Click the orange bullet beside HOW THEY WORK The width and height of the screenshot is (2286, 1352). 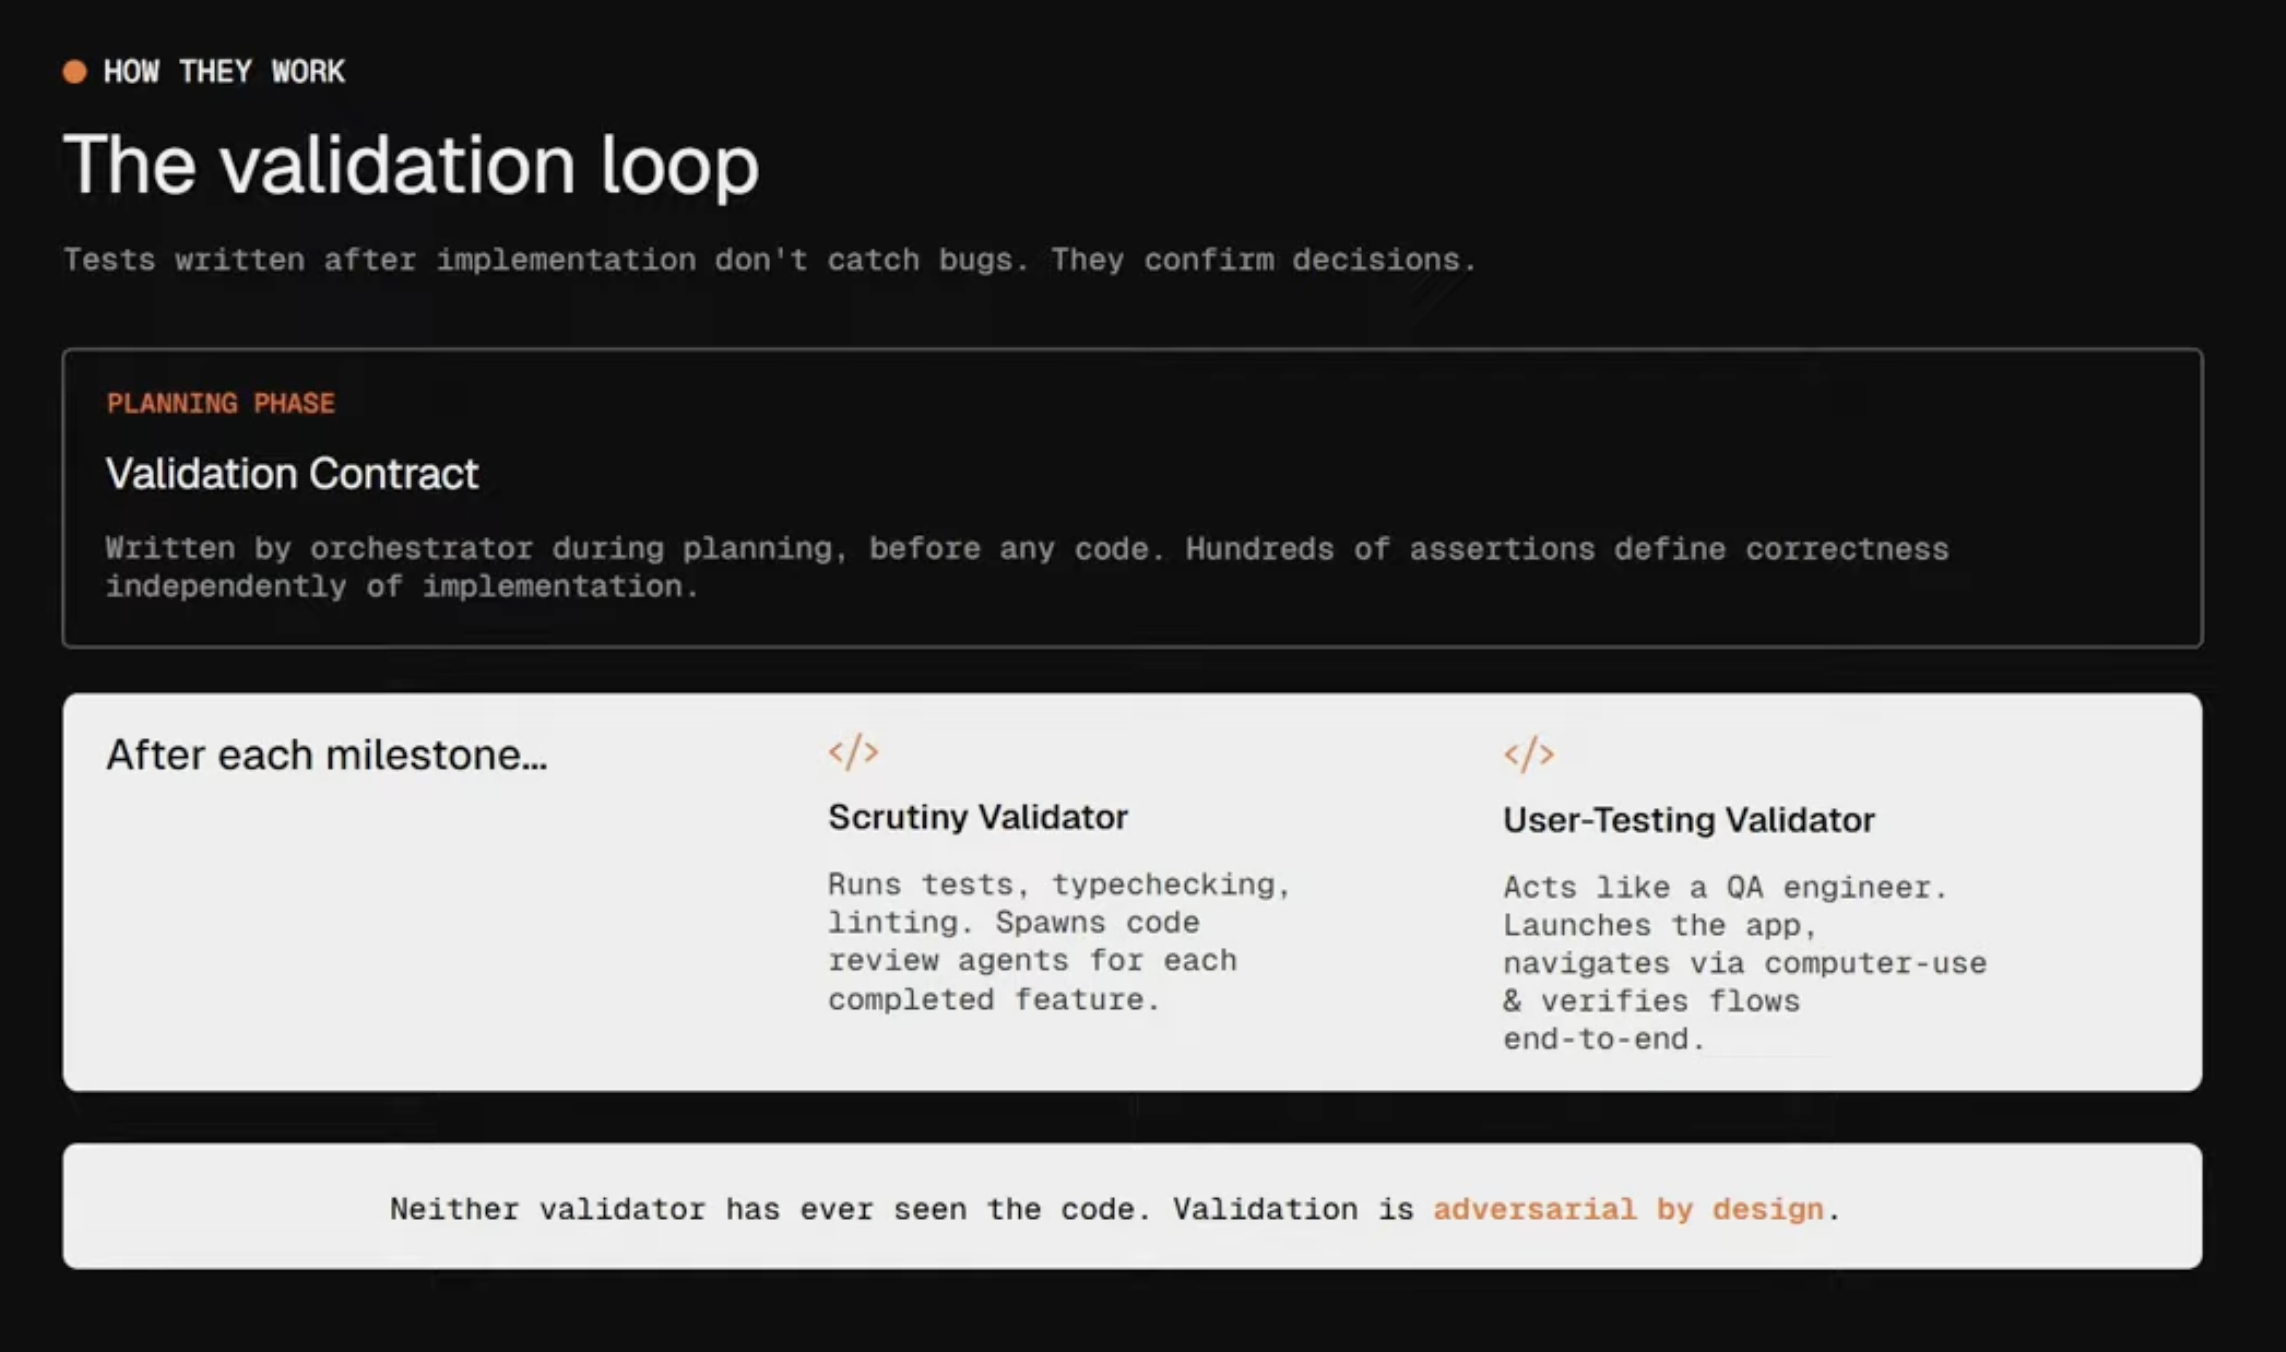[x=74, y=69]
